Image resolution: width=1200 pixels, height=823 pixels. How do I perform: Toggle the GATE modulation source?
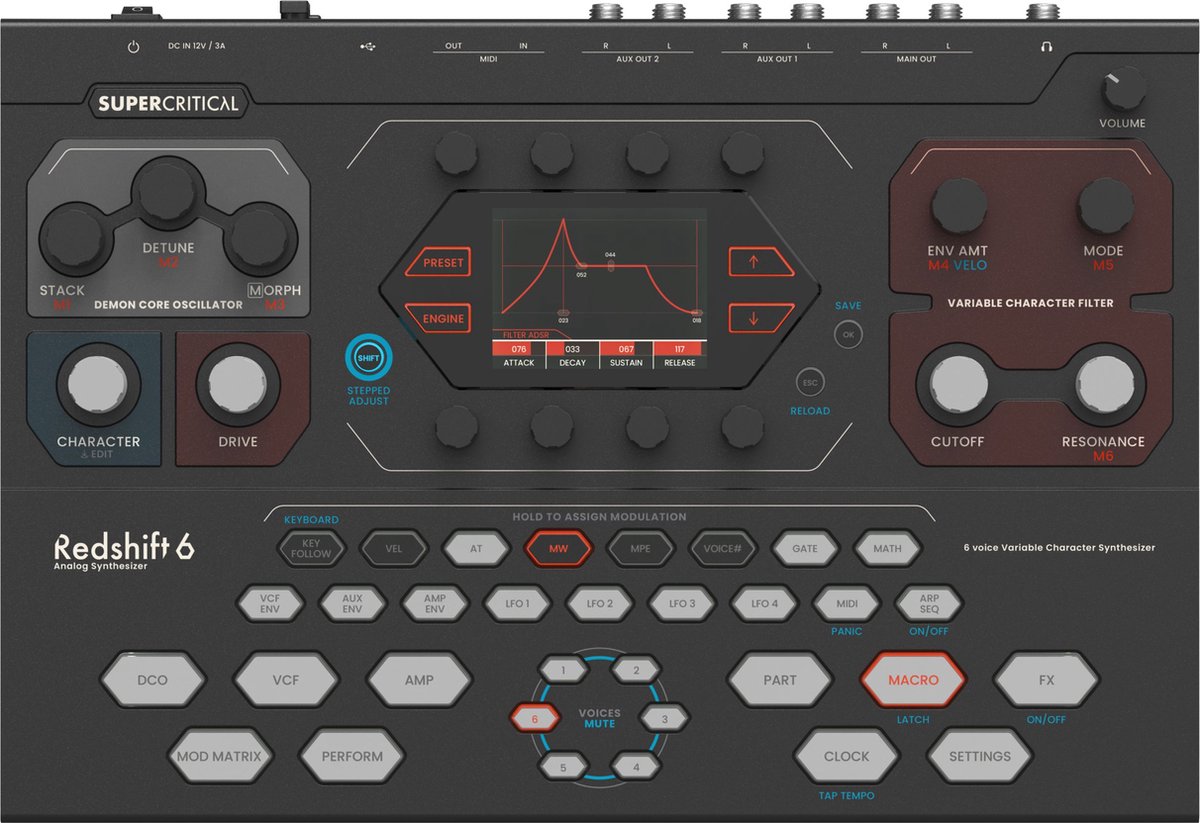805,548
